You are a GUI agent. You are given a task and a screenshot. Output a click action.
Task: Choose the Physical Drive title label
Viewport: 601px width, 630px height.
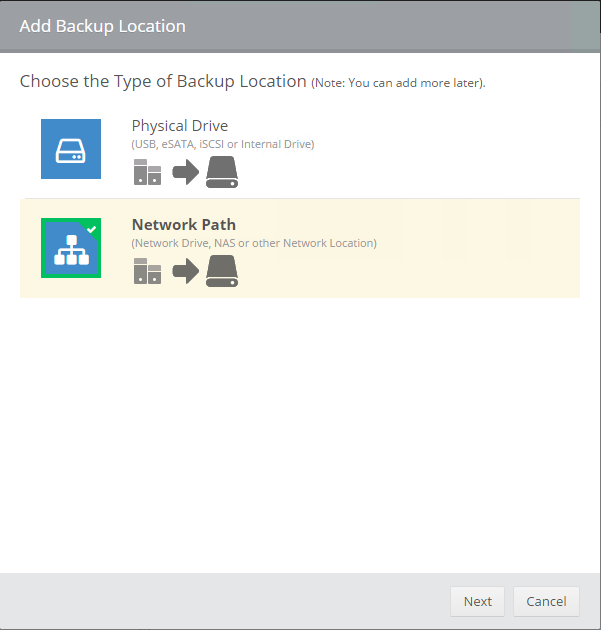180,126
